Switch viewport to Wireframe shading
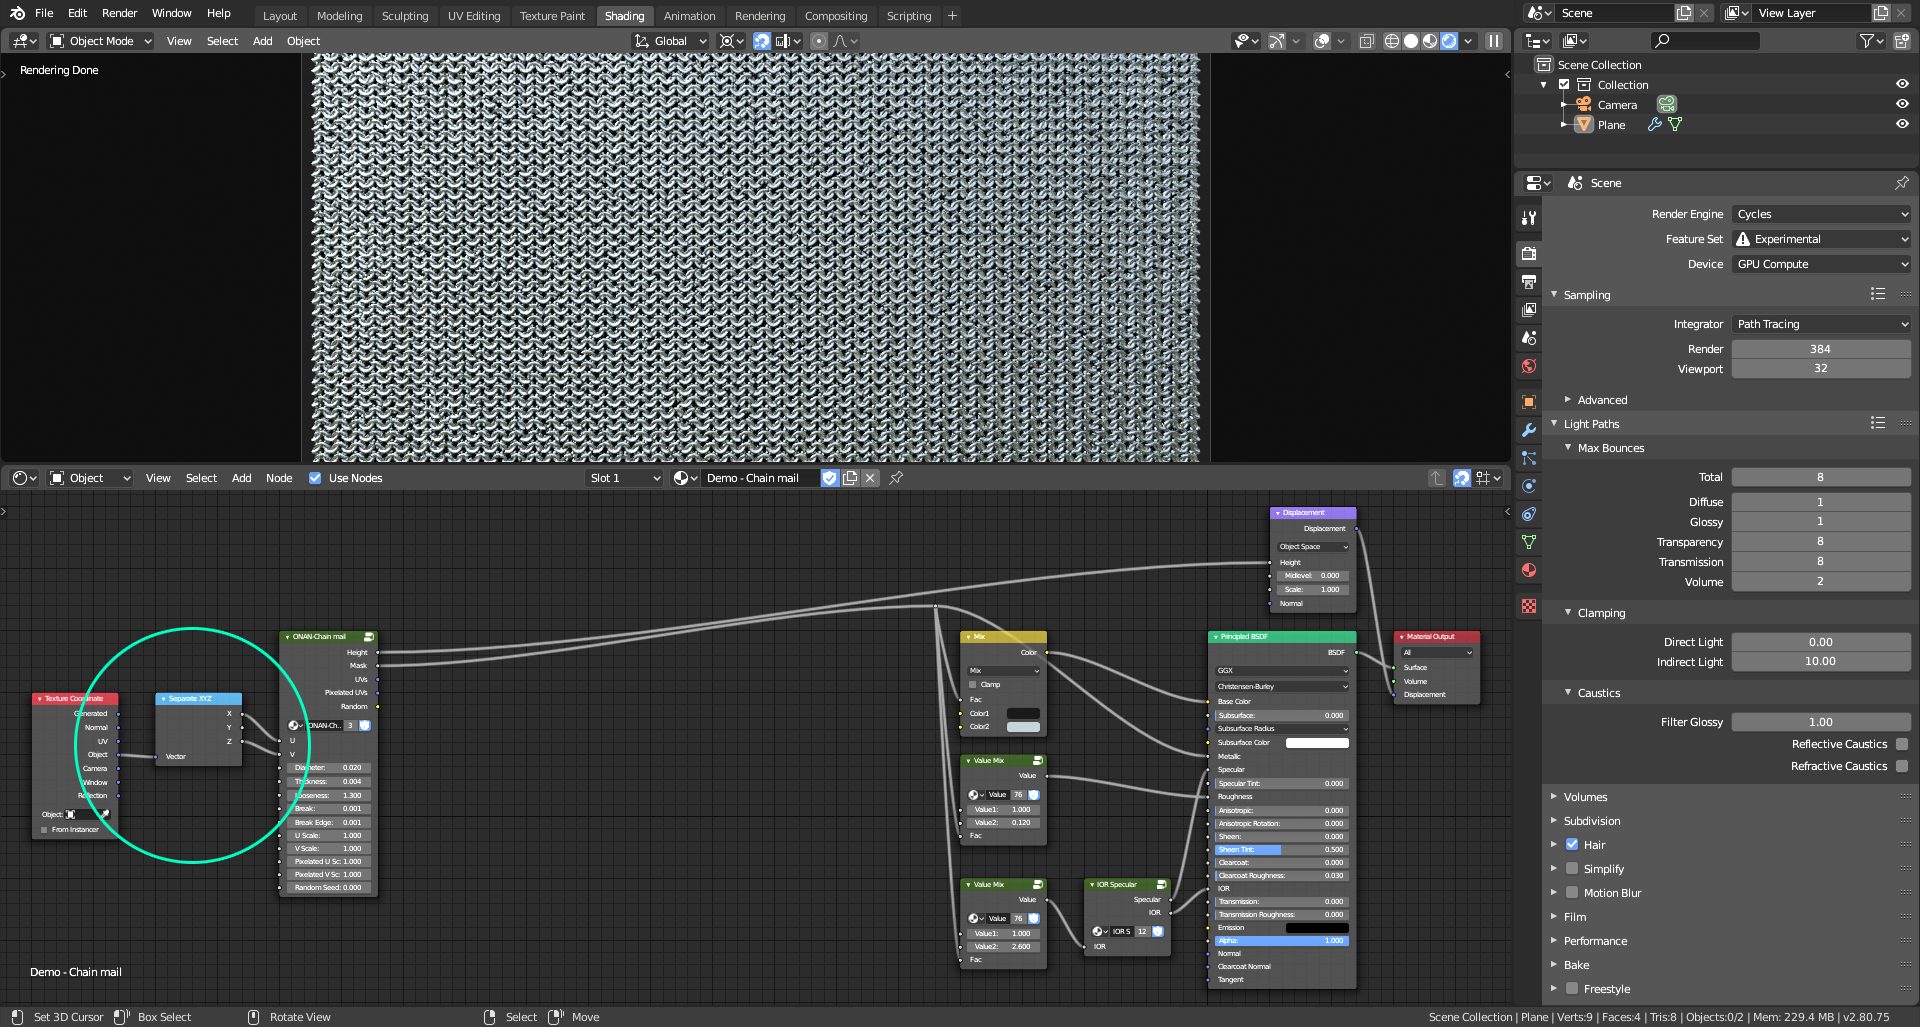The height and width of the screenshot is (1027, 1920). tap(1392, 41)
